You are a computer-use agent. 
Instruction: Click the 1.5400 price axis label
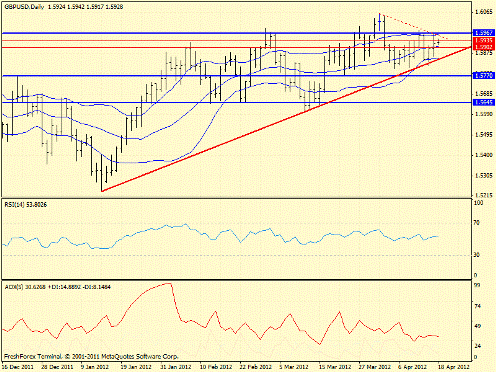point(484,155)
